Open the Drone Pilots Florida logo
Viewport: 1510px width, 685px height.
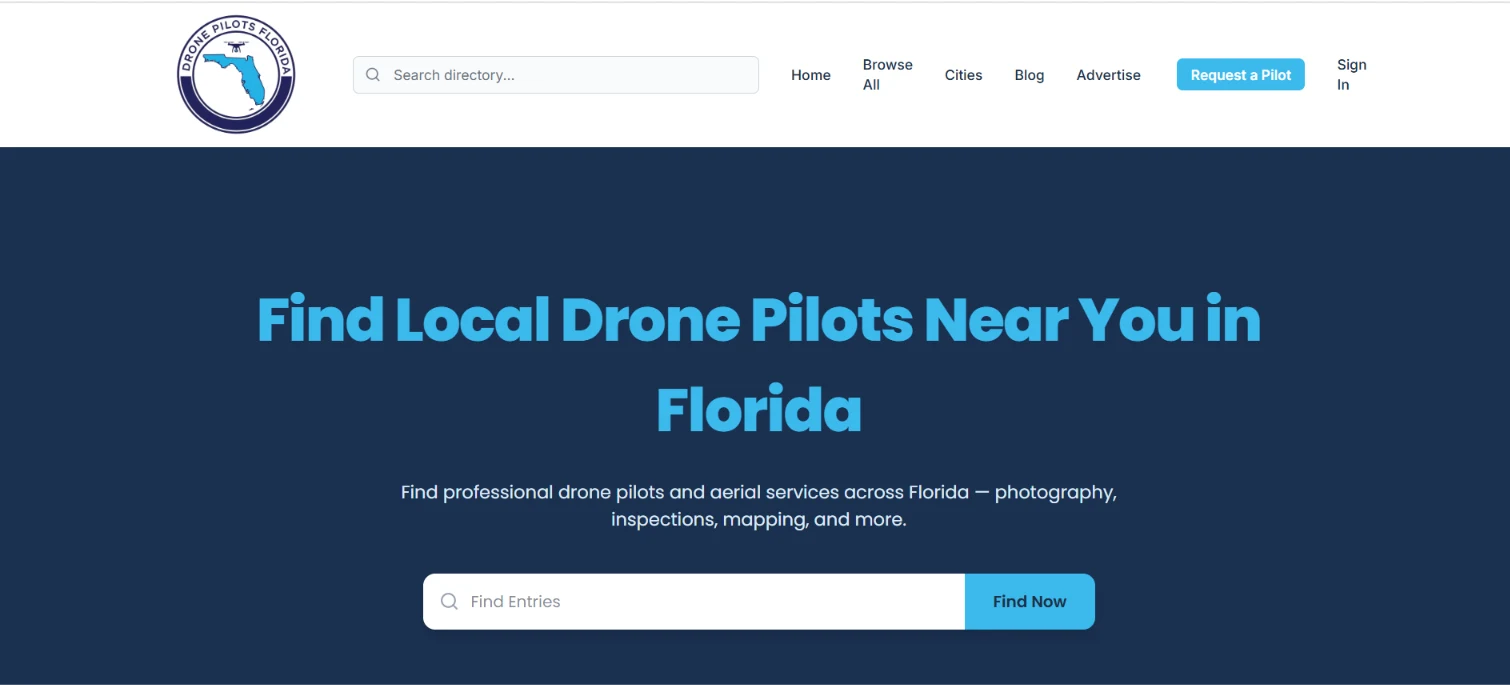point(236,75)
